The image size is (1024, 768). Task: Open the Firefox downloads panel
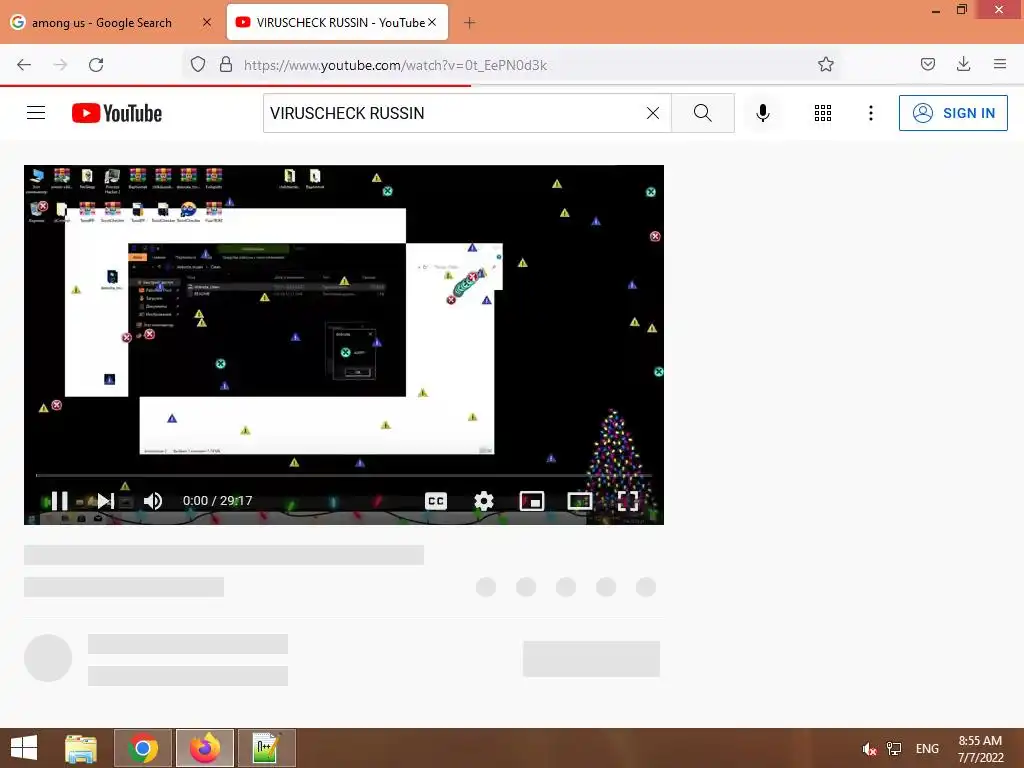[963, 64]
